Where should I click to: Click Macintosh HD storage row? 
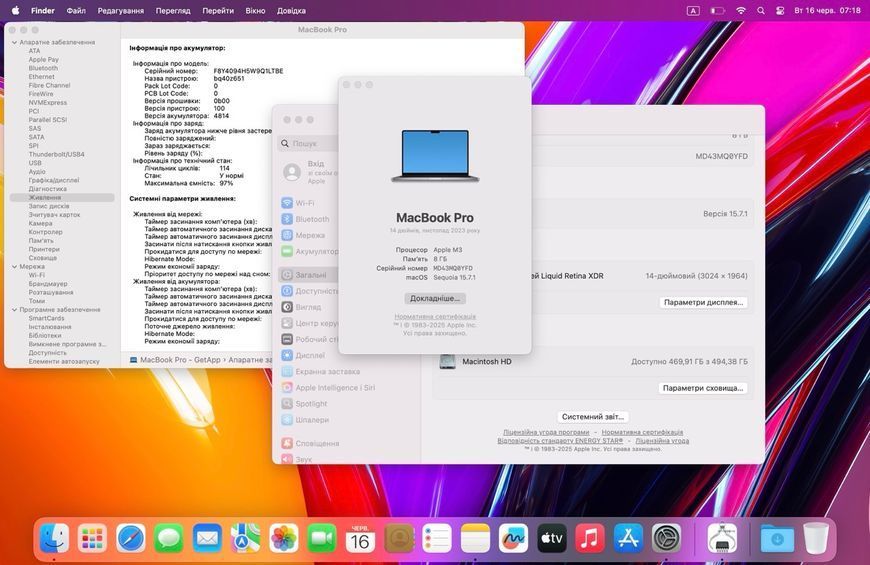593,361
